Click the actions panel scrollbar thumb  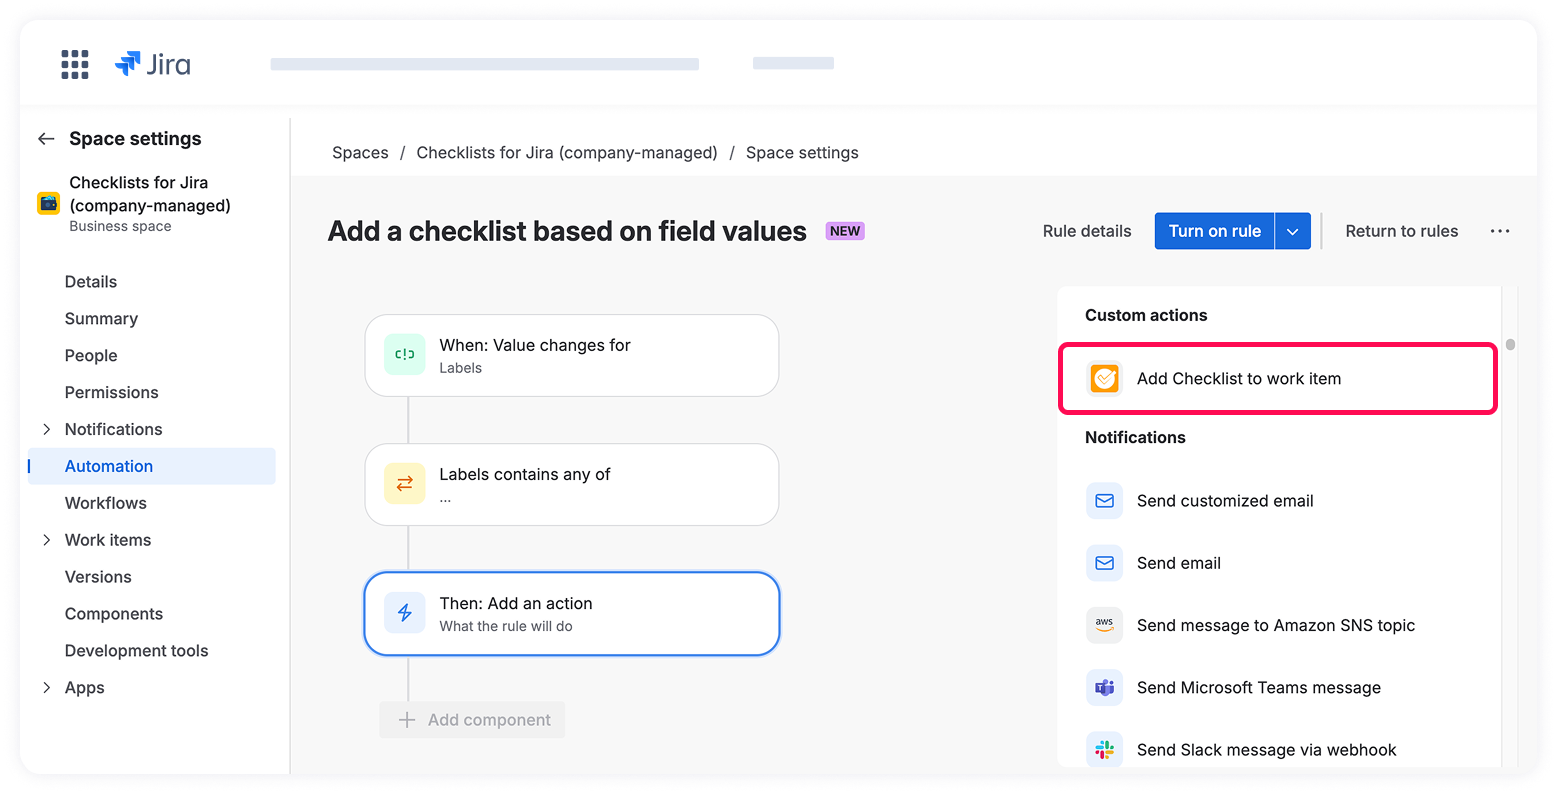point(1510,345)
